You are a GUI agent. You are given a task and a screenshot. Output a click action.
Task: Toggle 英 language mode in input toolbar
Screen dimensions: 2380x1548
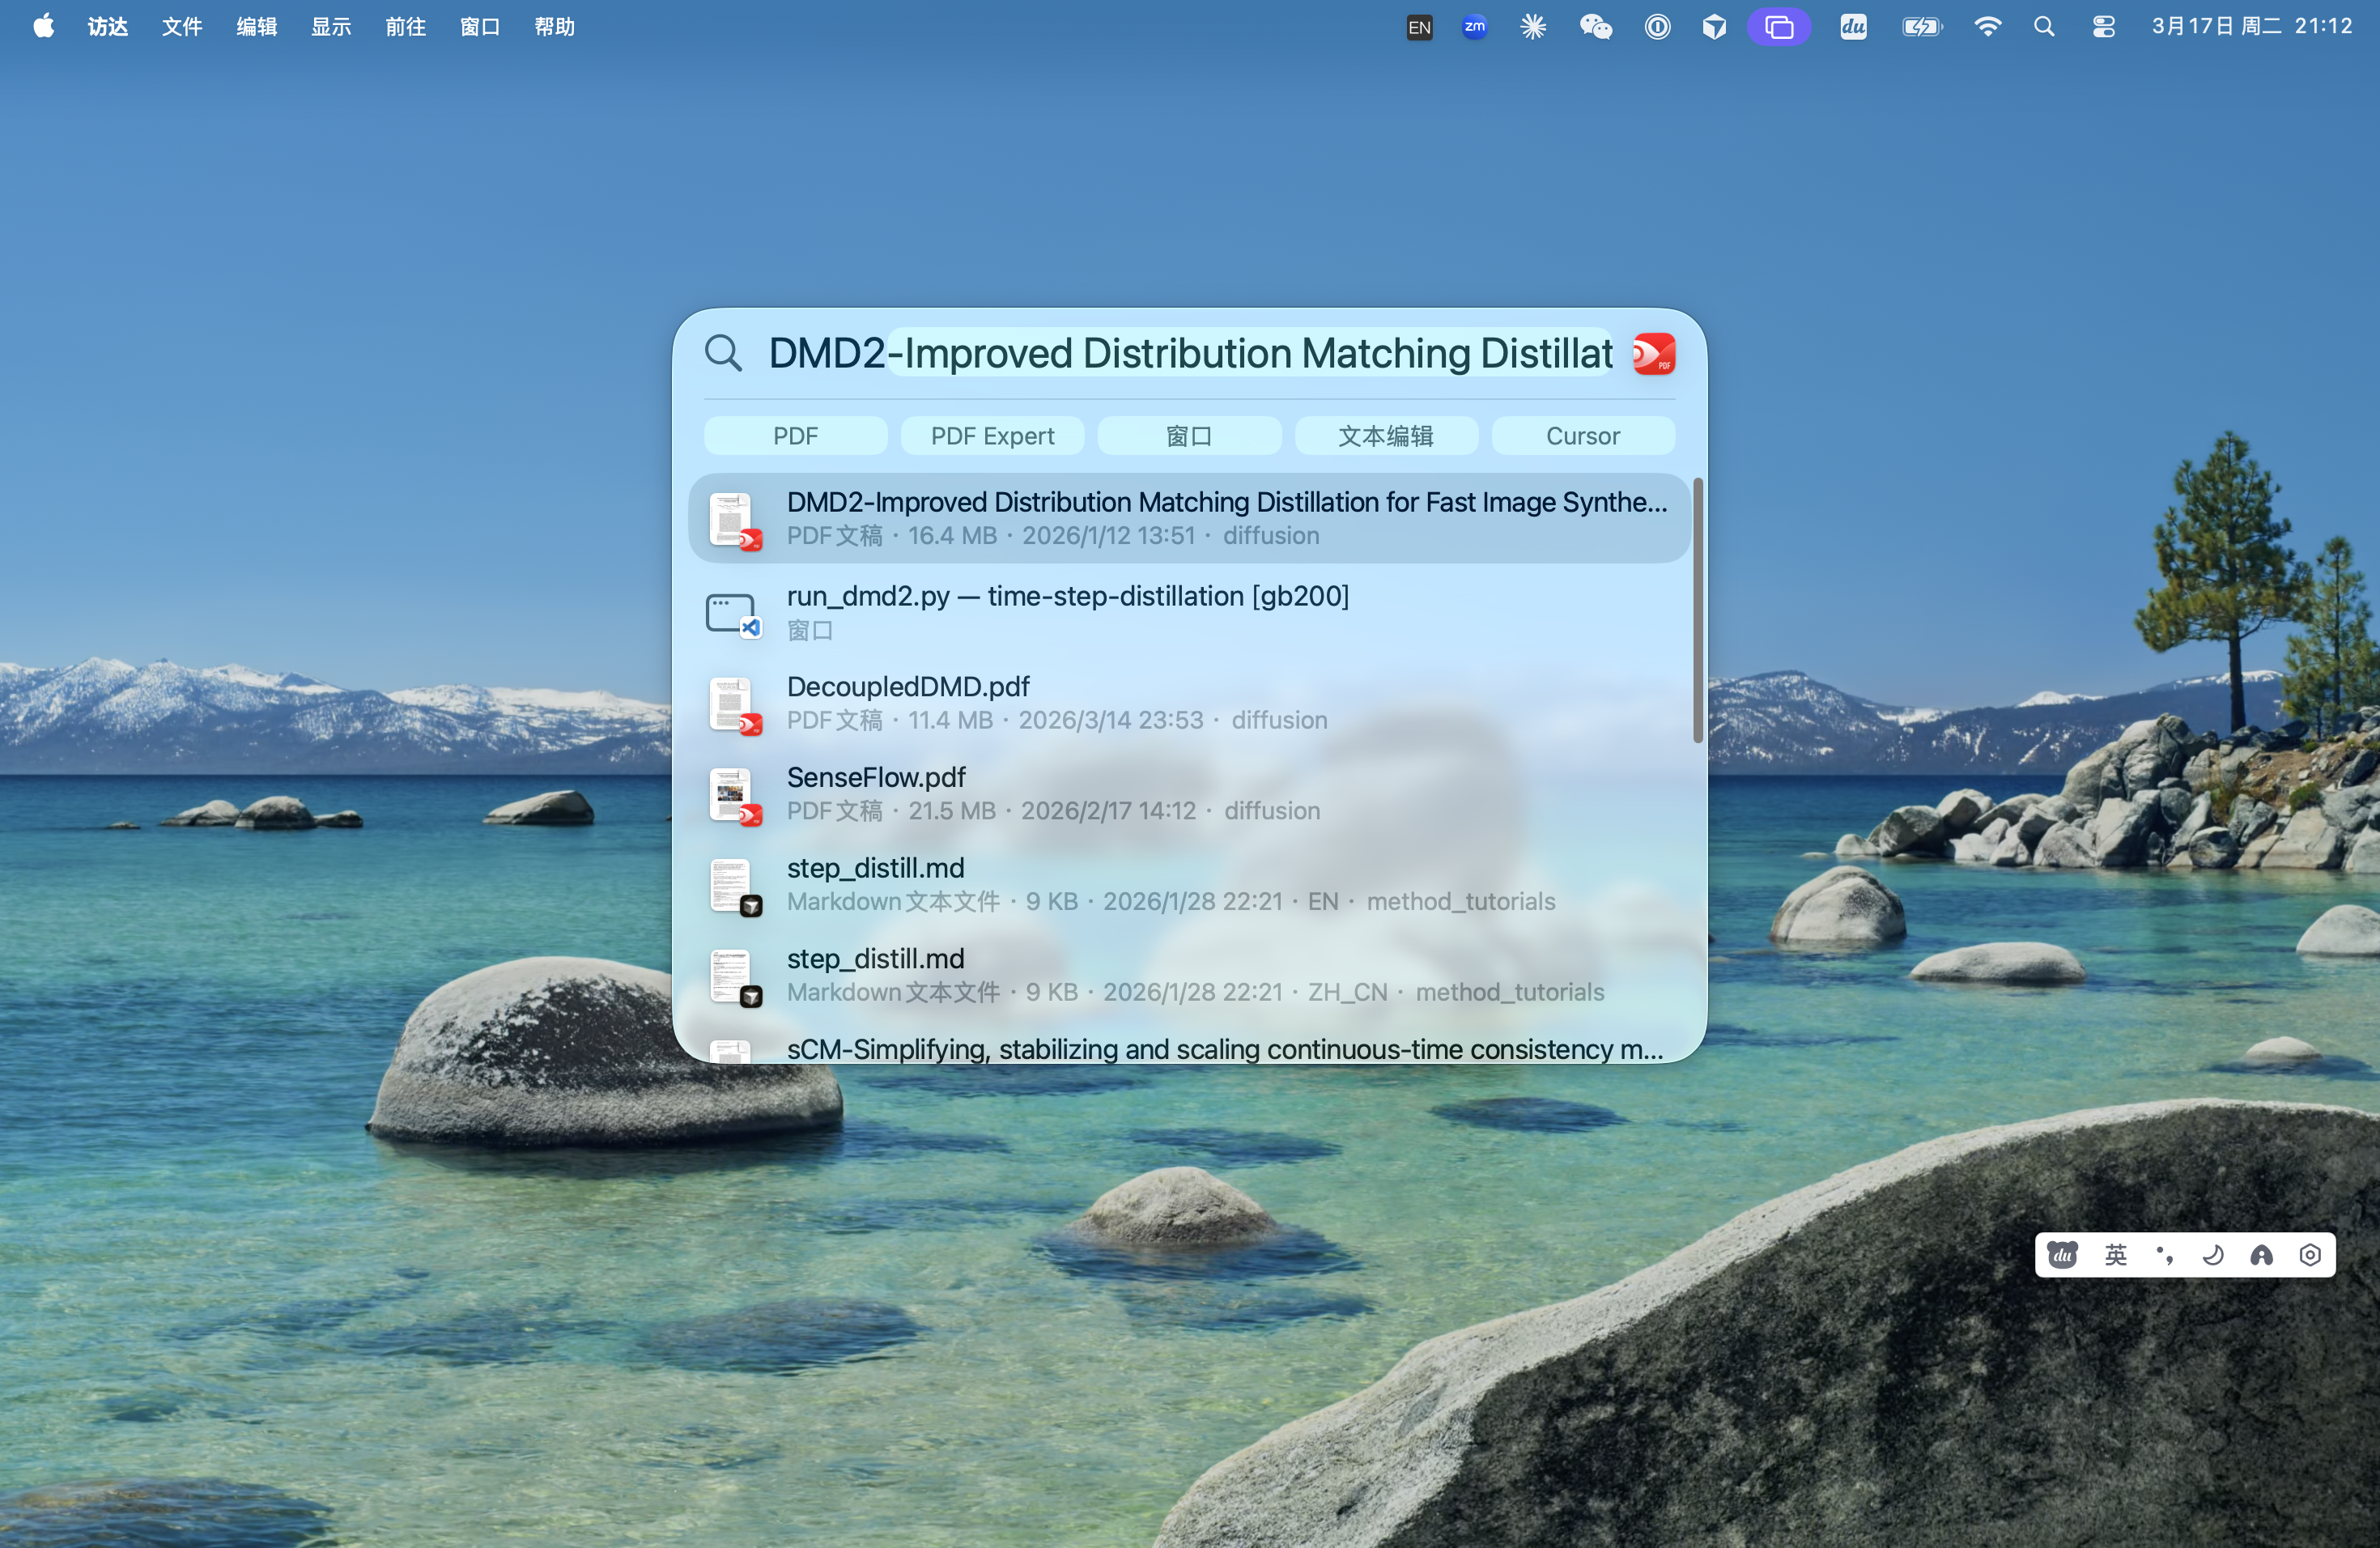[x=2115, y=1255]
